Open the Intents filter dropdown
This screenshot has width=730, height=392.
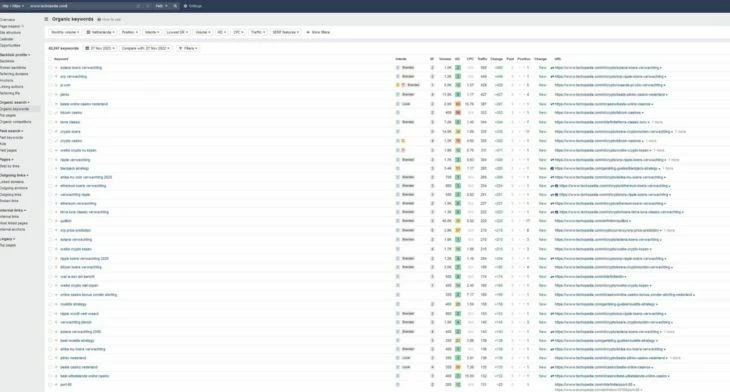coord(152,32)
